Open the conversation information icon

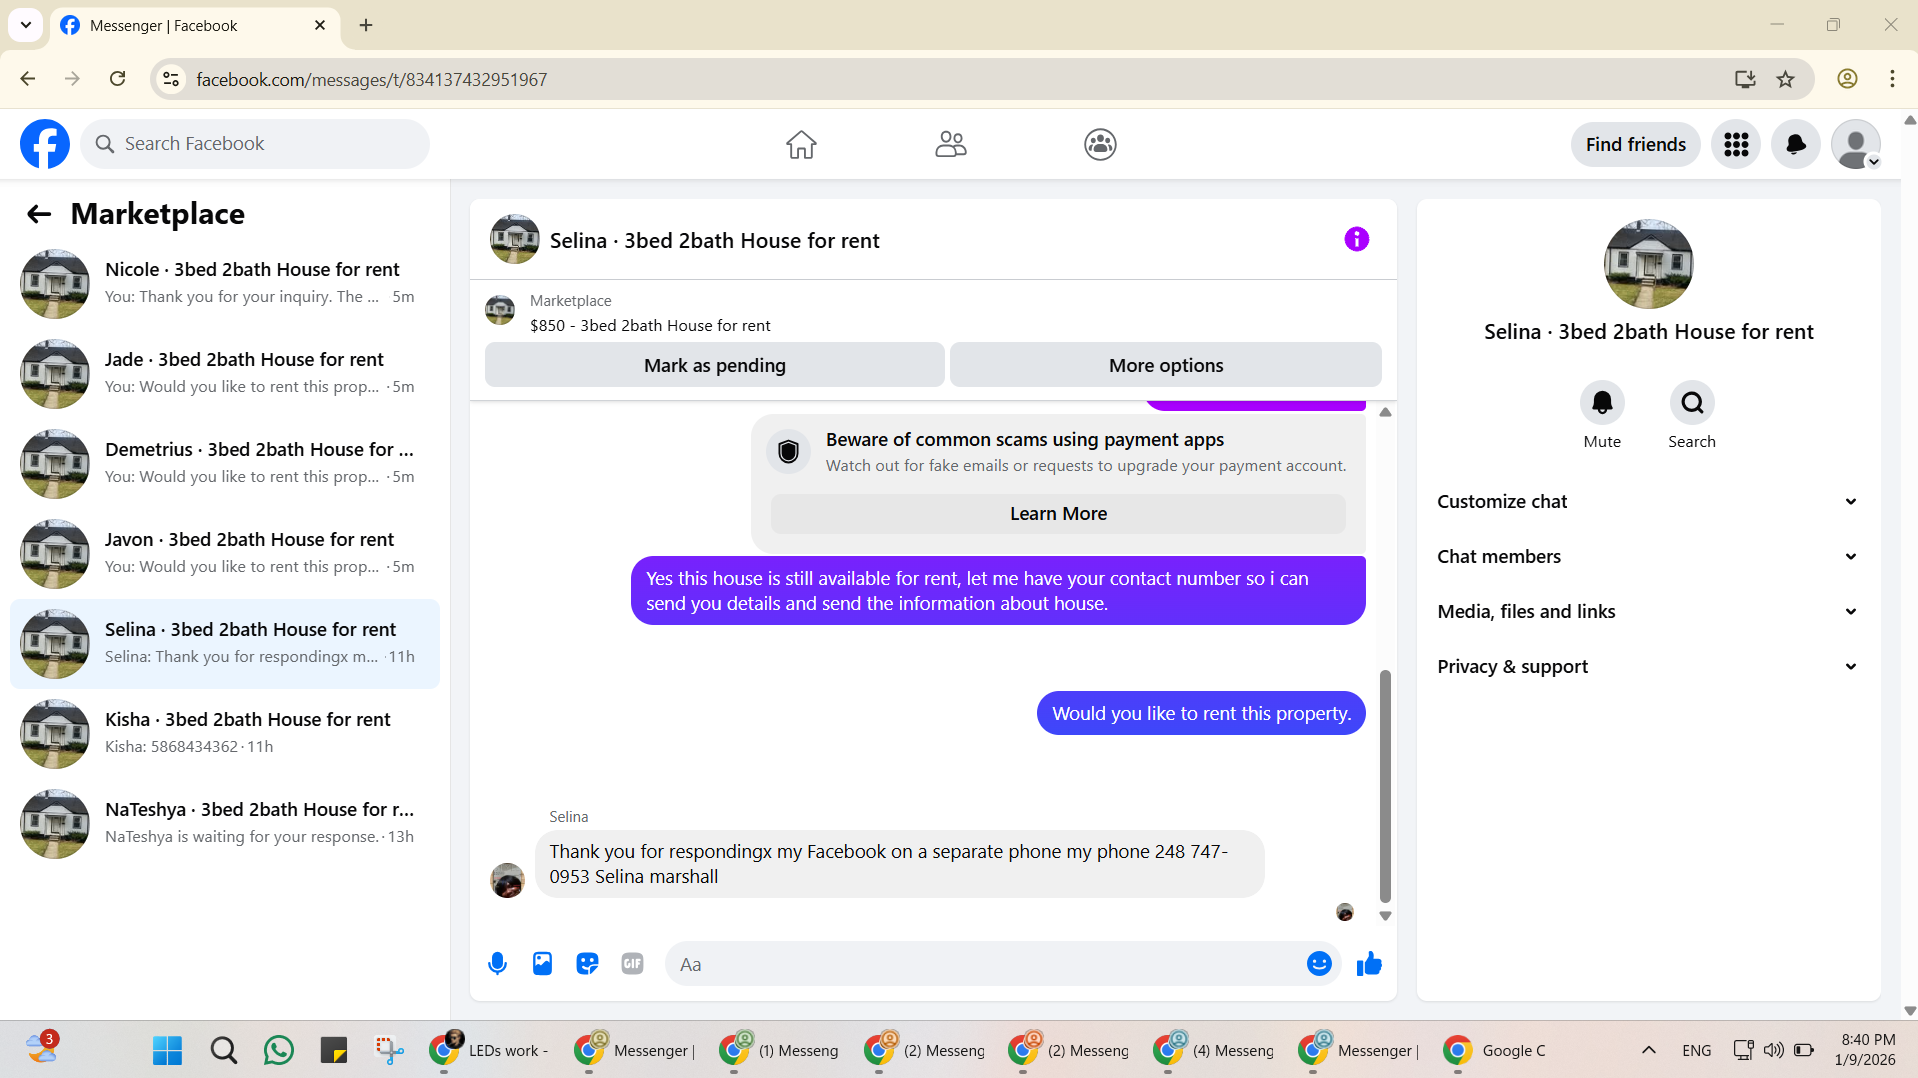(x=1356, y=239)
